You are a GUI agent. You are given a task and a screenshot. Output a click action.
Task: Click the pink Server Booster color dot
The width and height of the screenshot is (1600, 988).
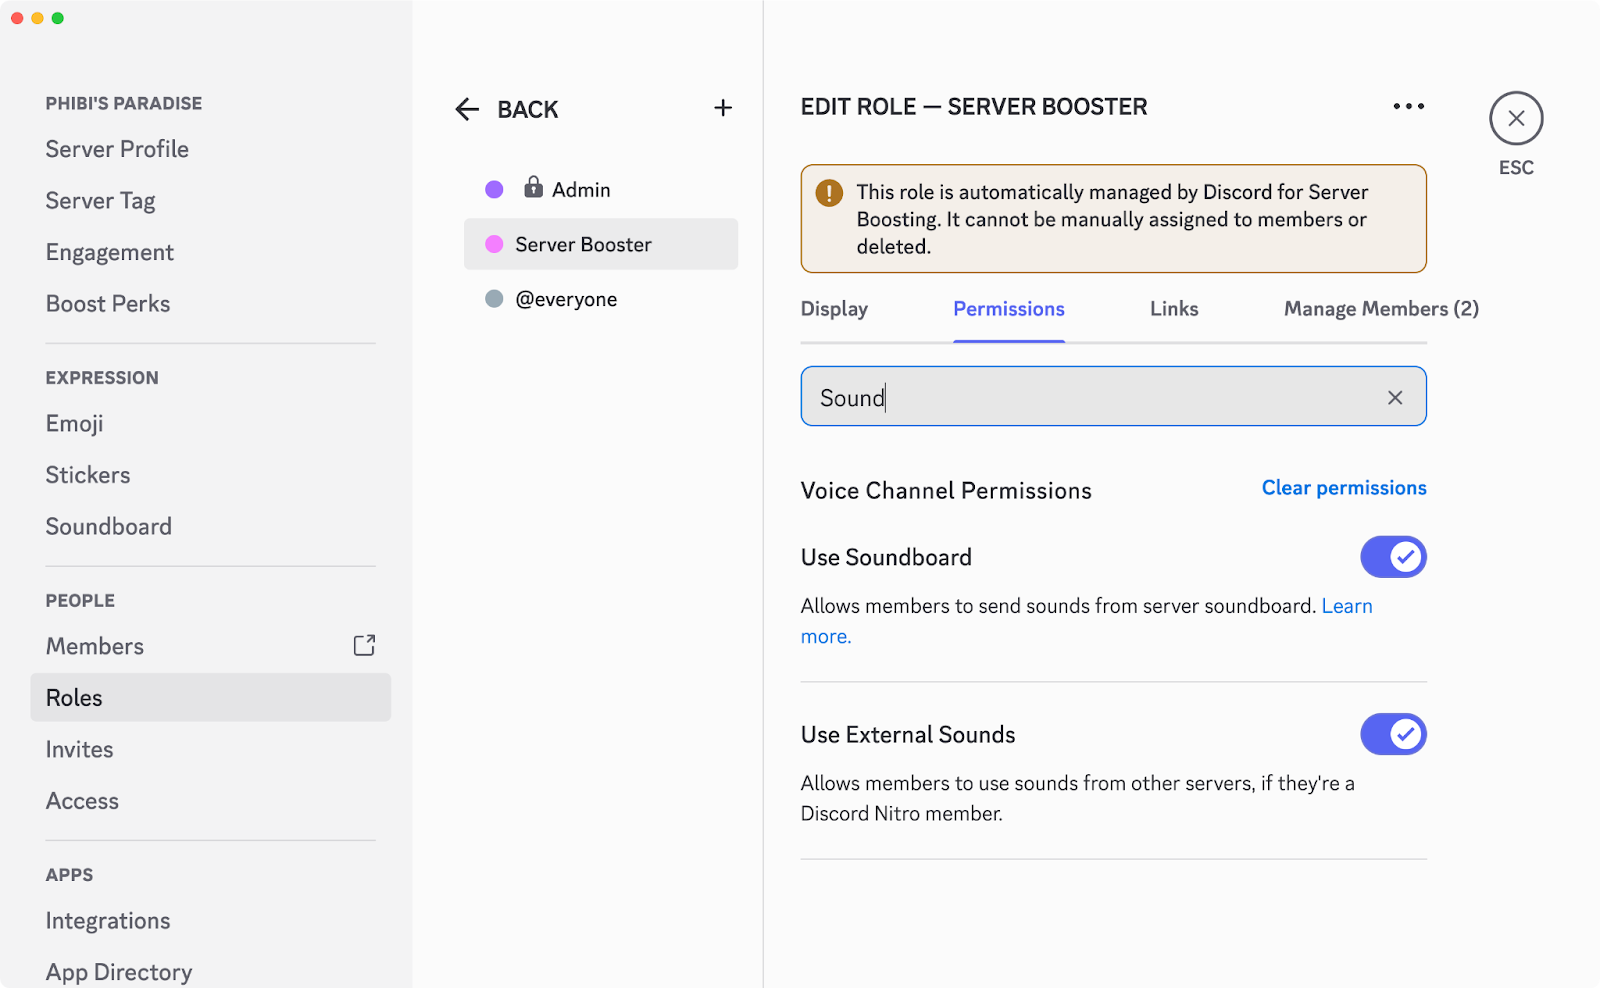494,244
